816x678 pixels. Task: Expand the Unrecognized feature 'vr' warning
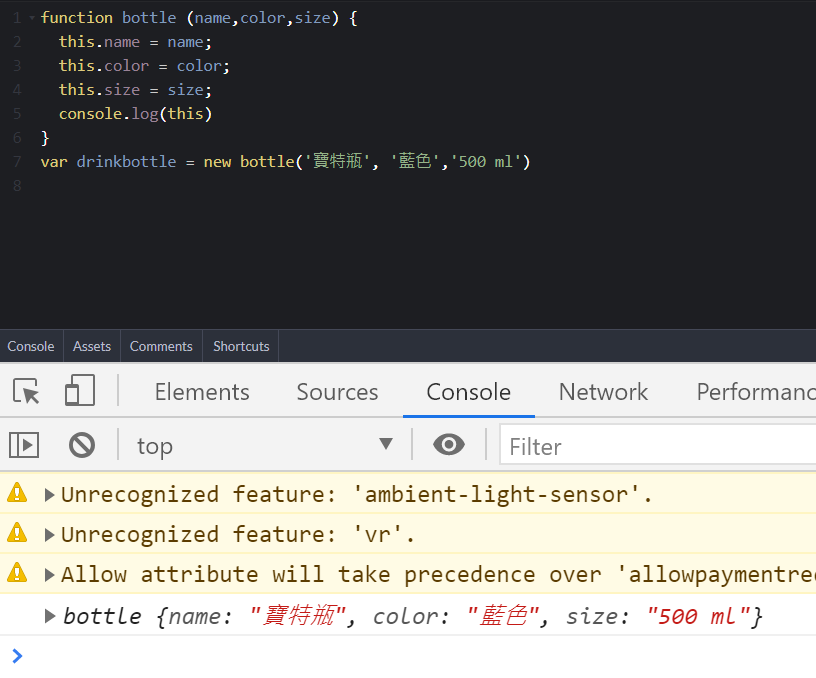click(x=49, y=534)
